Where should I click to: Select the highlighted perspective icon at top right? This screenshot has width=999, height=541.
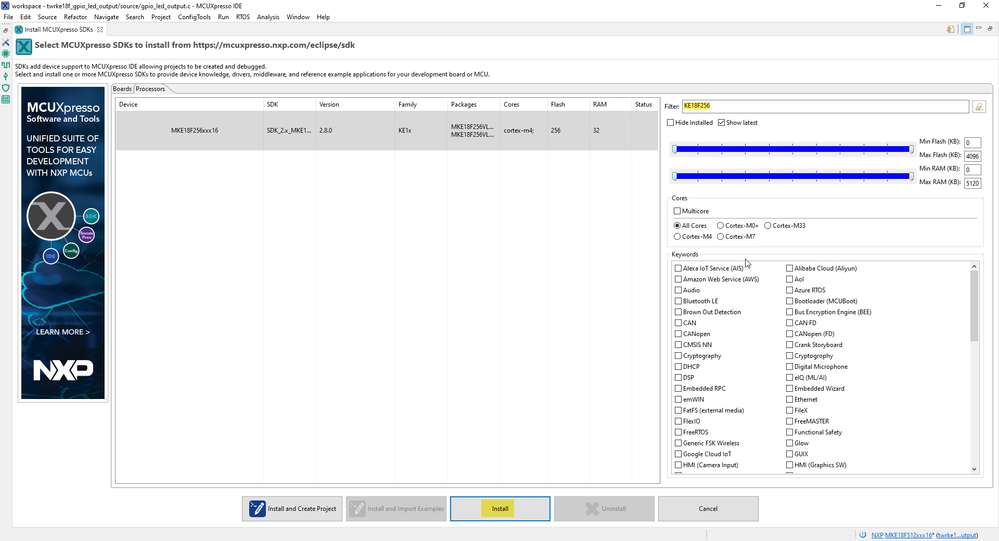click(x=967, y=29)
